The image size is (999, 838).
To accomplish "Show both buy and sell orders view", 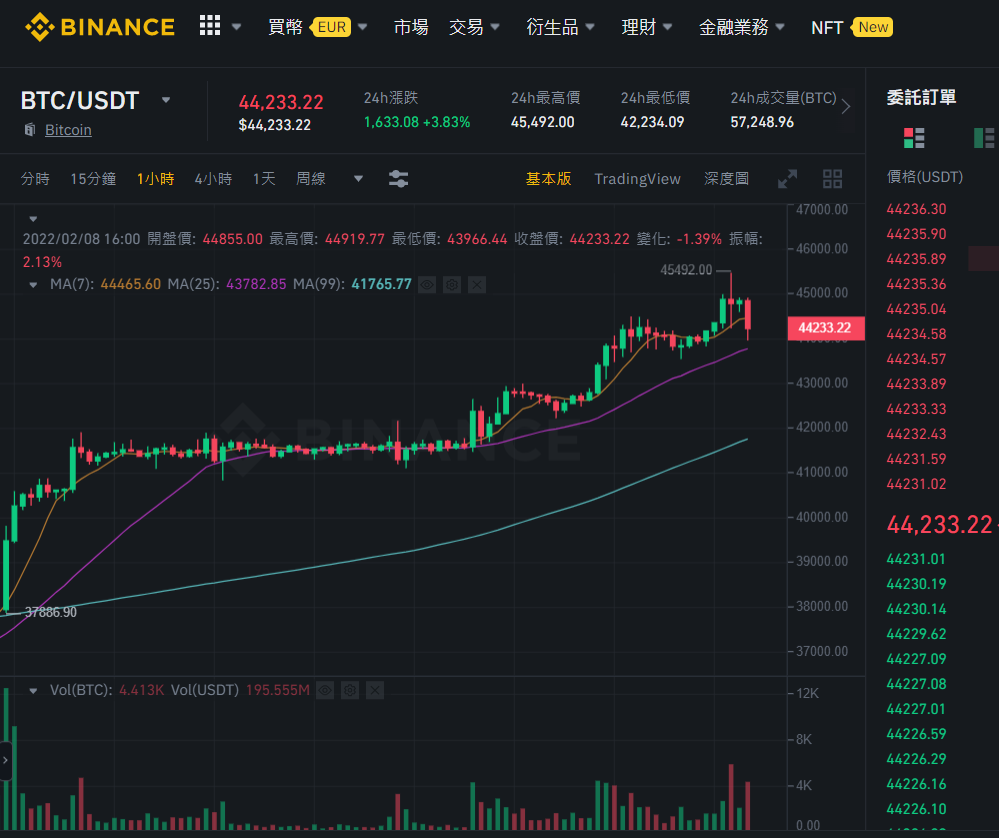I will [914, 138].
